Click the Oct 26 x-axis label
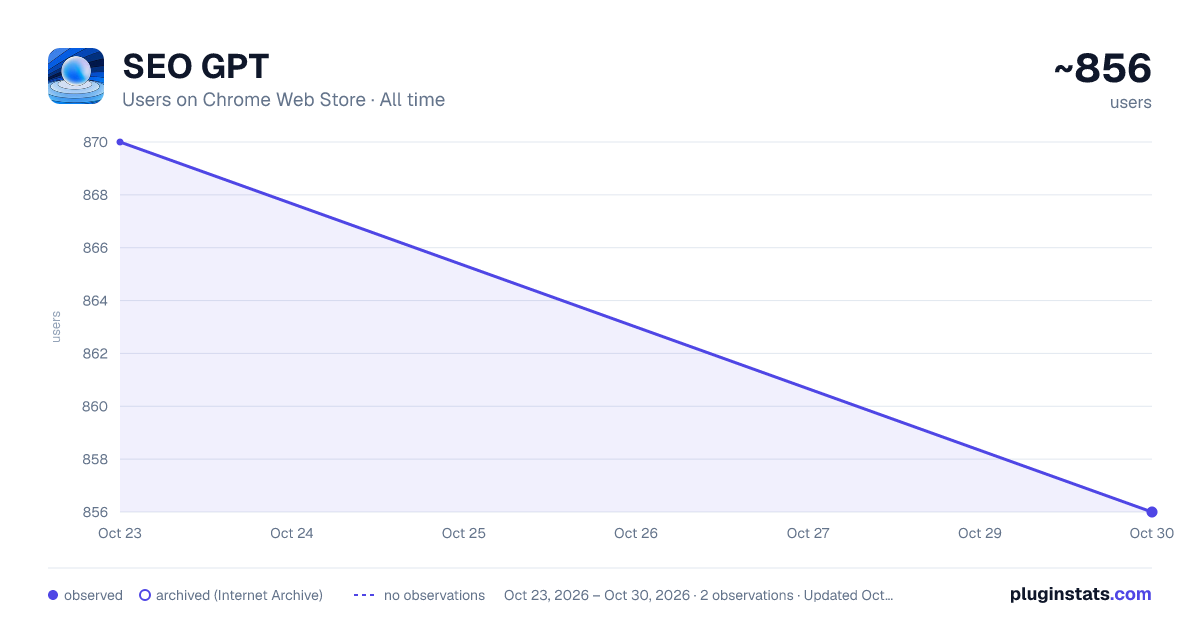Screen dimensions: 1200x630 click(x=636, y=533)
